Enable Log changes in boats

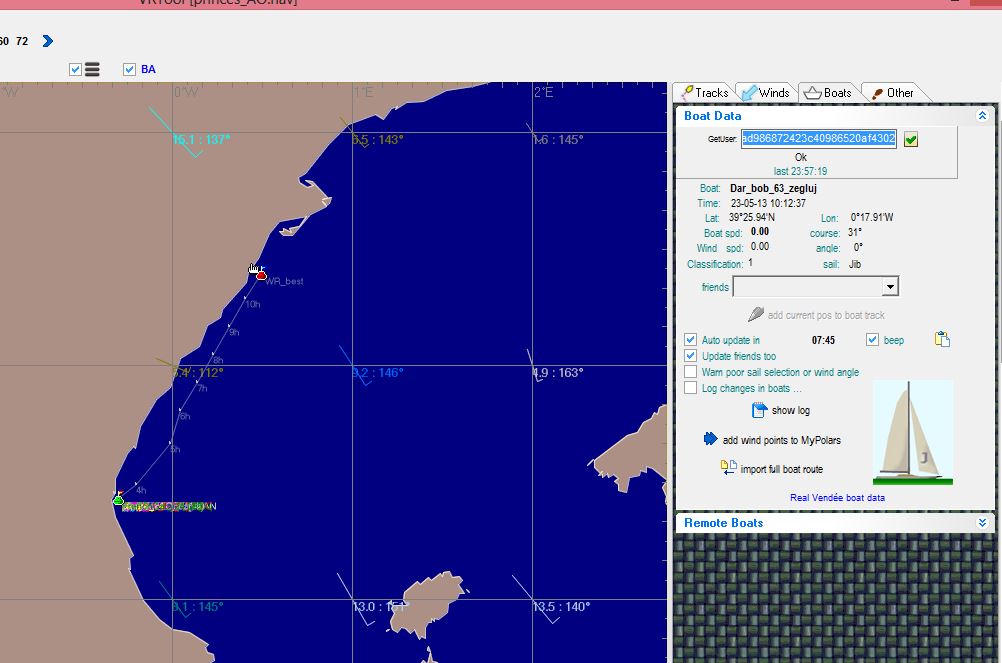[x=690, y=387]
